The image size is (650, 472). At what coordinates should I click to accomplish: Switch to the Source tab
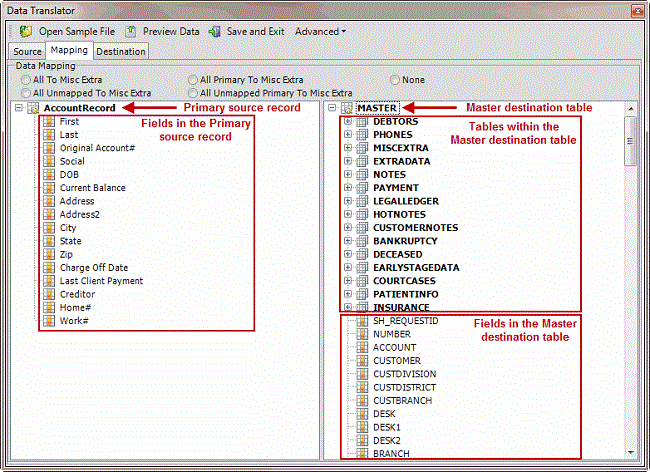pyautogui.click(x=27, y=51)
